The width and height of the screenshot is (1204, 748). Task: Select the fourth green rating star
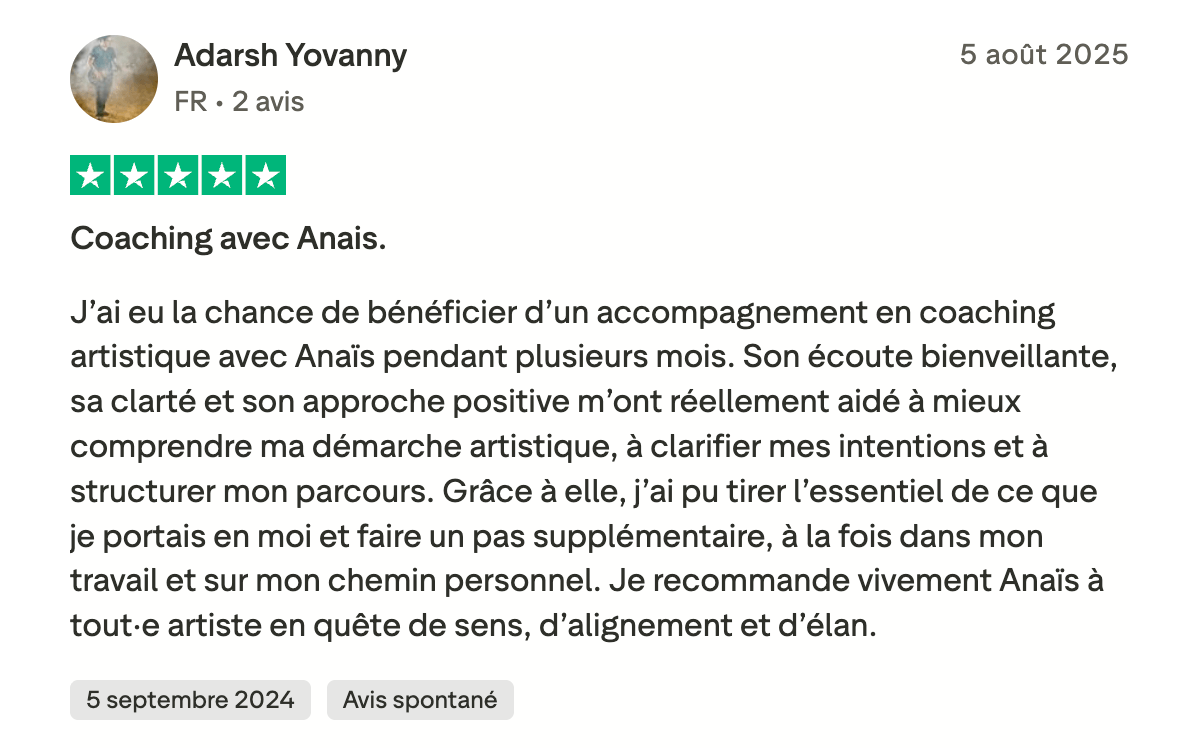(221, 176)
